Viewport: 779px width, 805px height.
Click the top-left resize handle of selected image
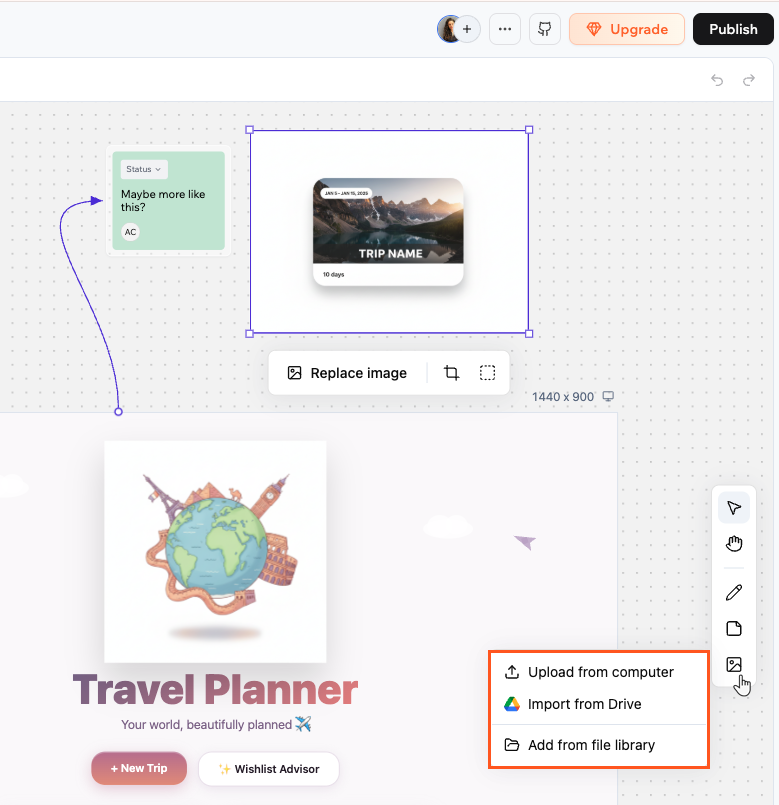(x=250, y=130)
